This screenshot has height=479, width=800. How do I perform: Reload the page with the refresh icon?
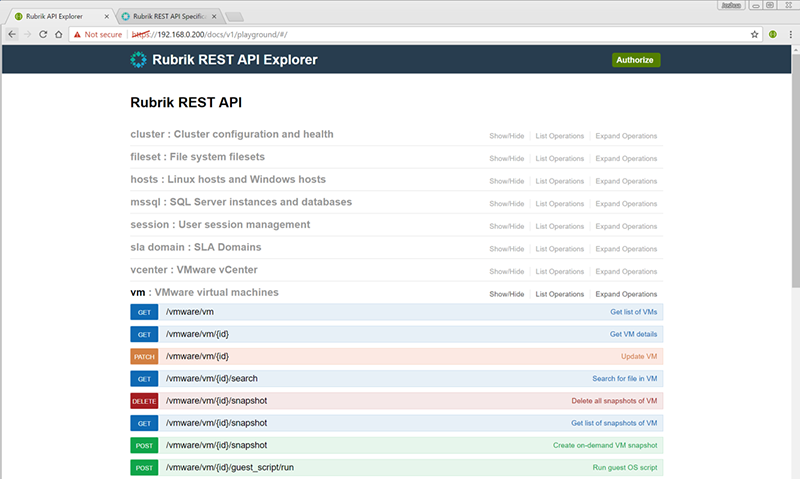pos(43,34)
